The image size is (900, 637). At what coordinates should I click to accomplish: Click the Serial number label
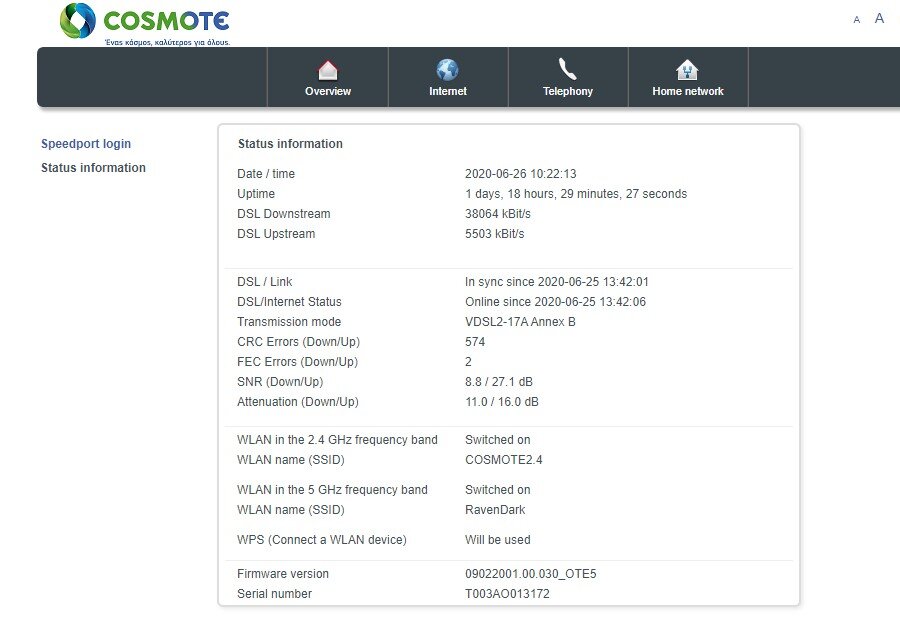click(x=274, y=594)
